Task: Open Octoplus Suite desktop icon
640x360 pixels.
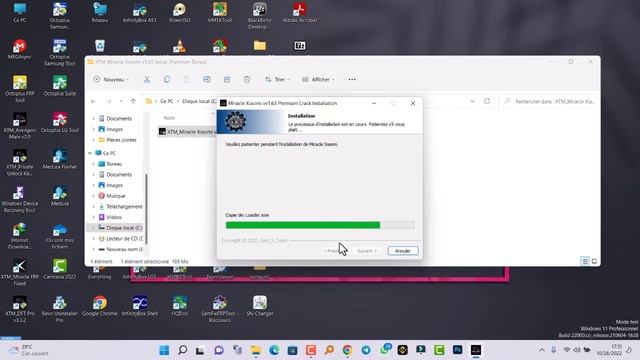Action: pyautogui.click(x=60, y=86)
